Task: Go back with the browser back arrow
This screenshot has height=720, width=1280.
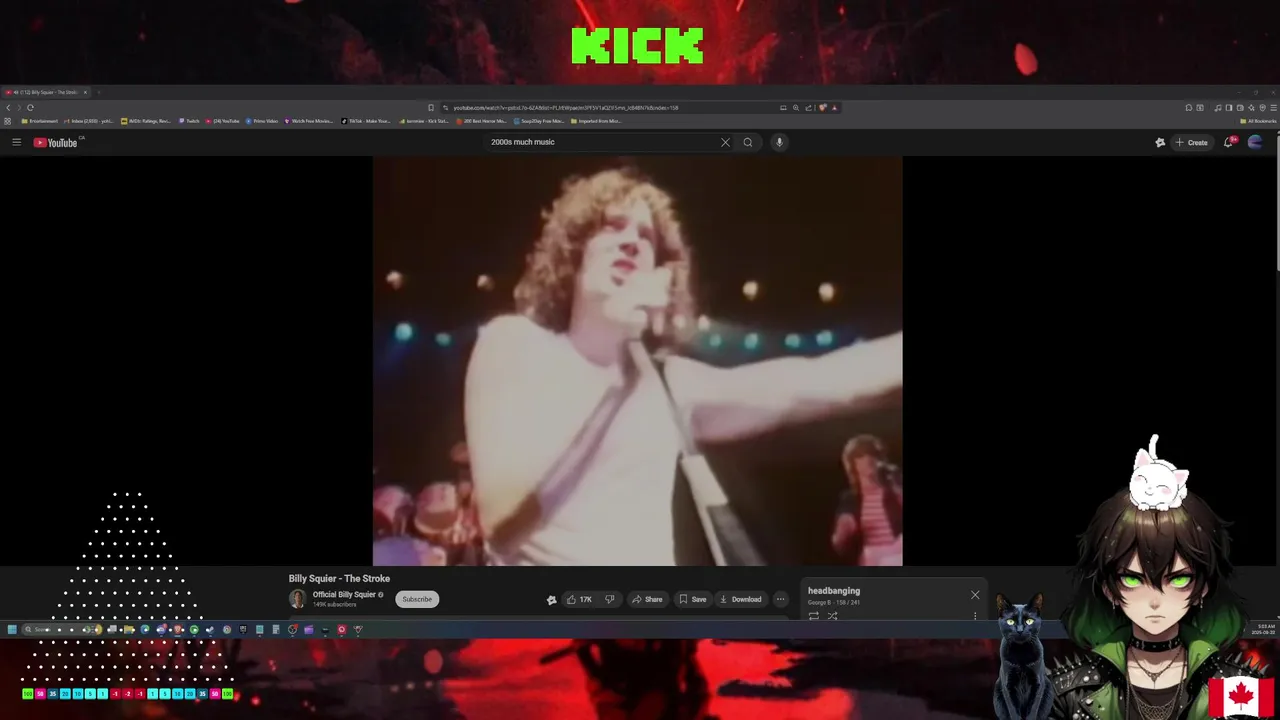Action: (x=8, y=107)
